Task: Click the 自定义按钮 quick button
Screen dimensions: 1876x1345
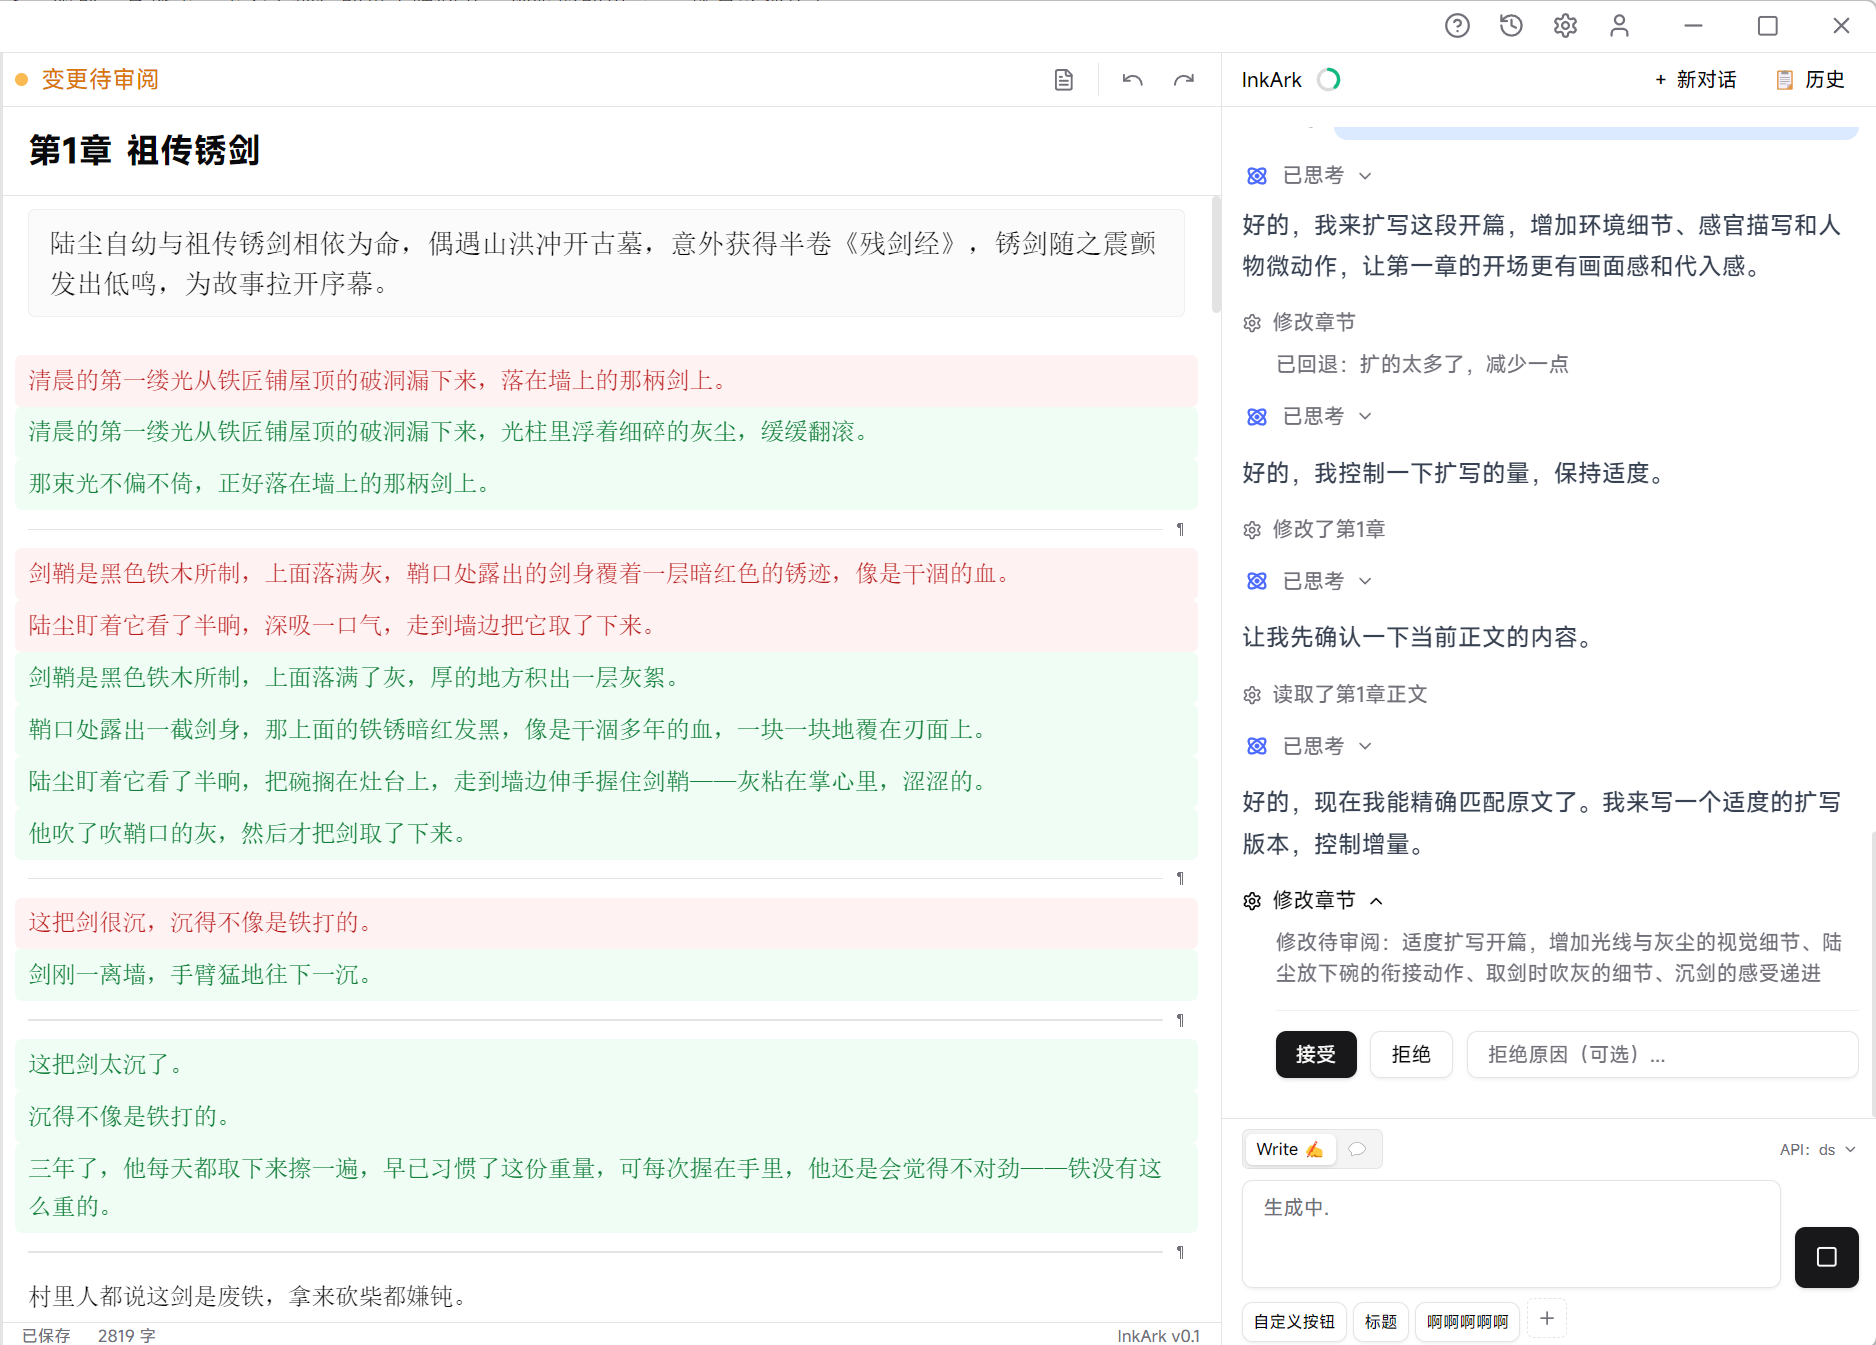Action: 1294,1322
